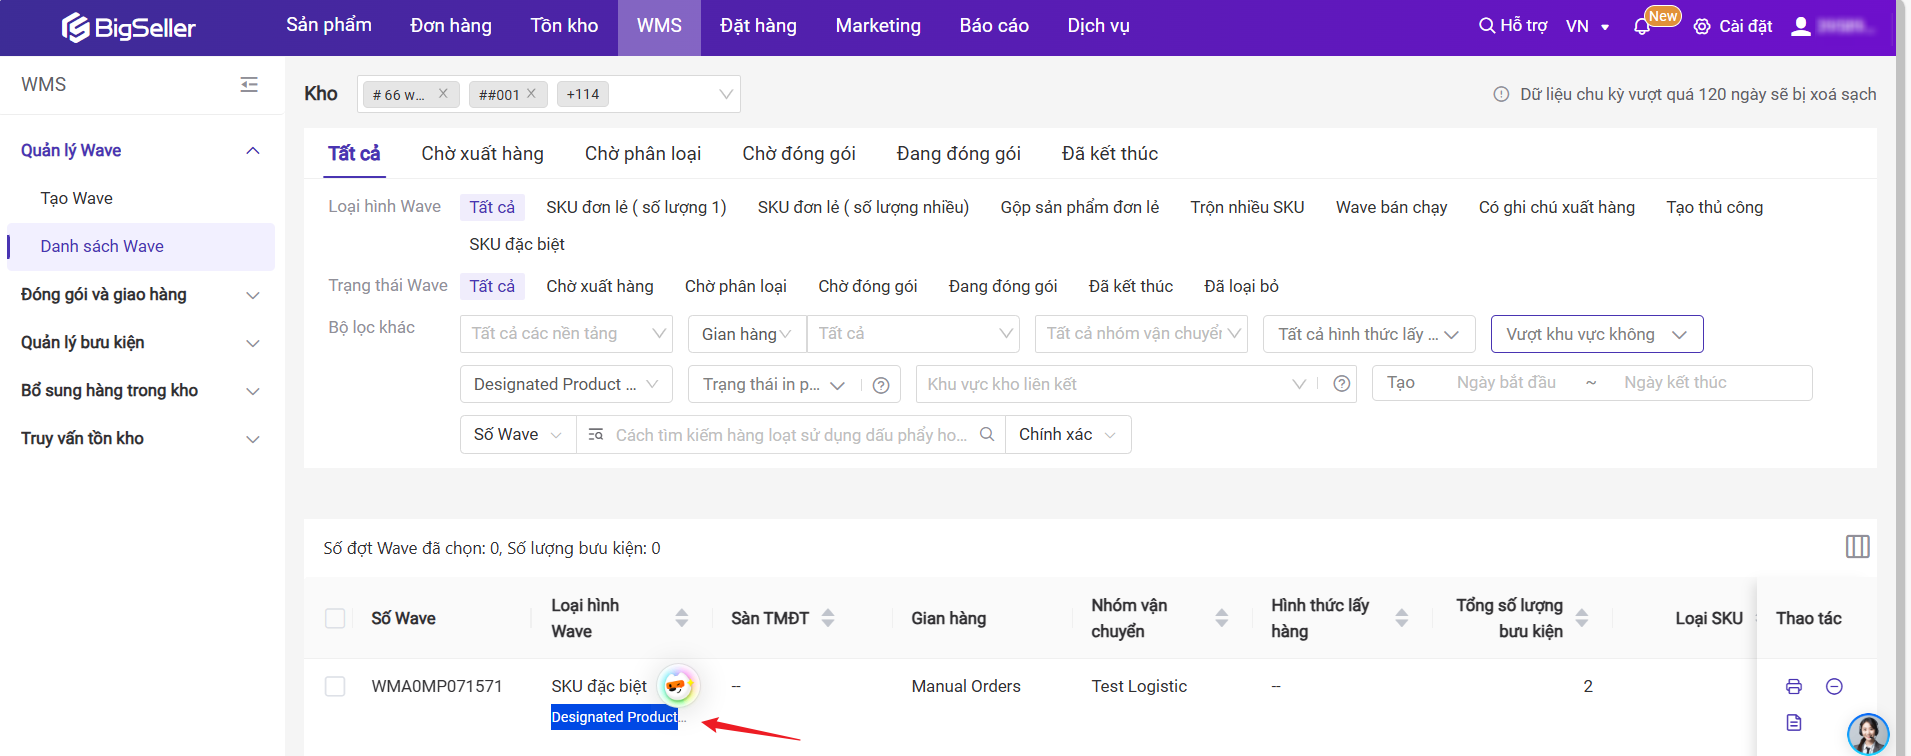This screenshot has width=1911, height=756.
Task: Open the column settings icon above table
Action: pyautogui.click(x=1857, y=547)
